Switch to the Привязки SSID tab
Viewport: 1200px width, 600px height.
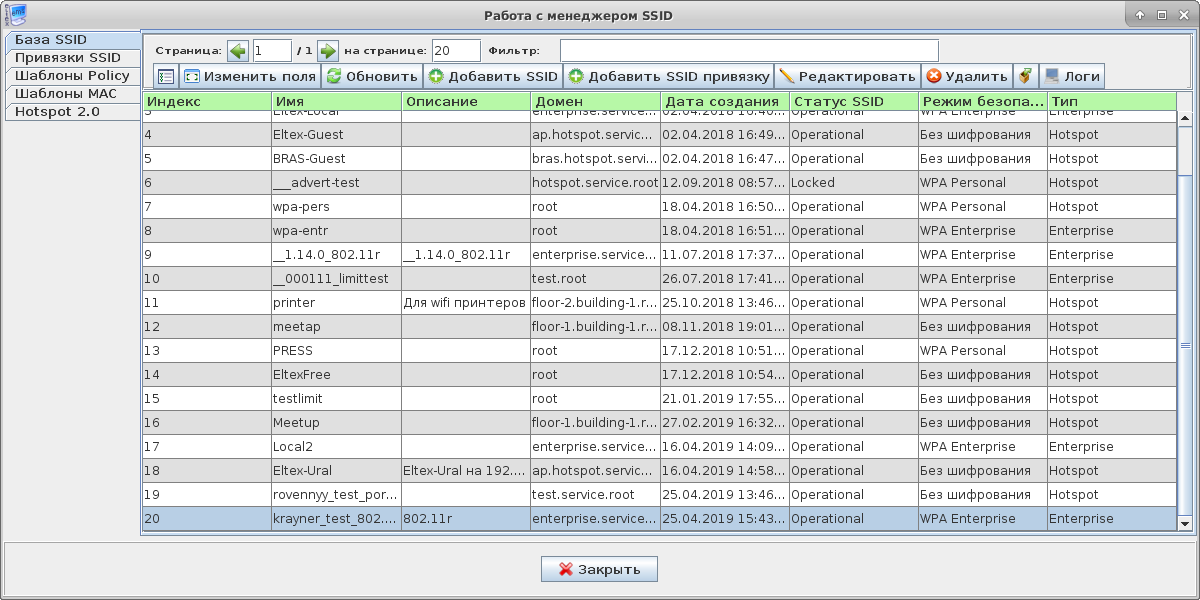click(x=73, y=58)
